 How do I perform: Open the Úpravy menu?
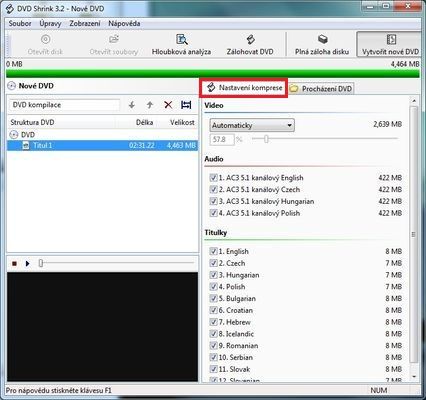point(50,24)
